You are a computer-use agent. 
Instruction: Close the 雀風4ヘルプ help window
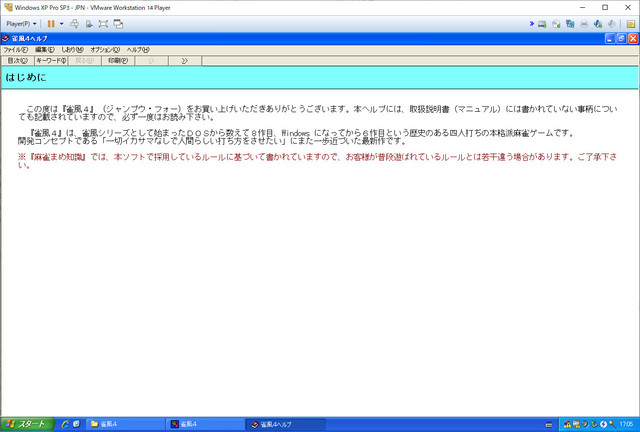pos(633,39)
